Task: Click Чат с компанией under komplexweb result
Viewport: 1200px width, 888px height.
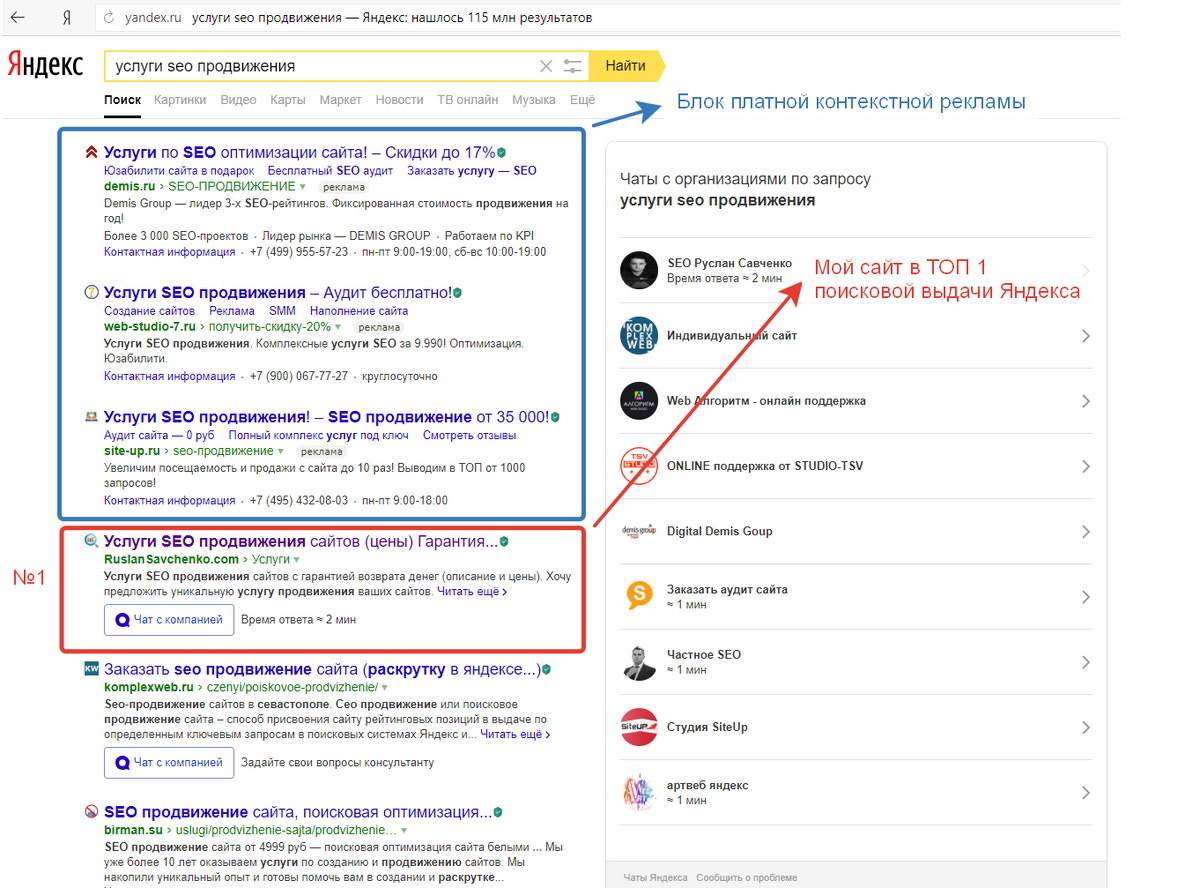Action: click(x=169, y=762)
